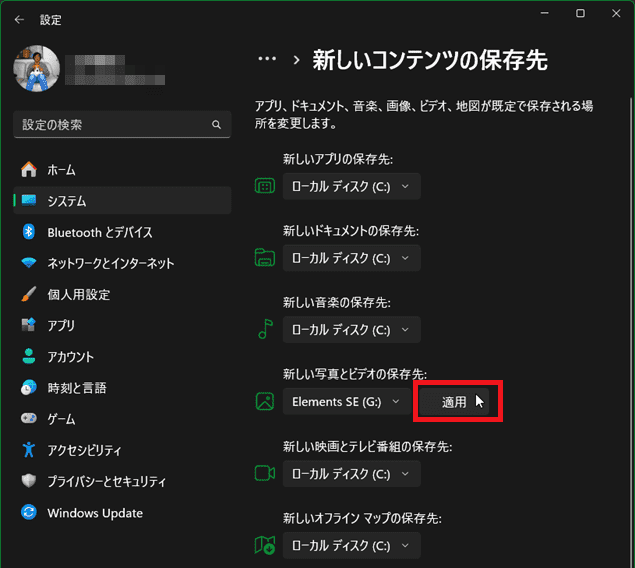Click the breadcrumb ellipsis button
The width and height of the screenshot is (635, 568).
point(266,59)
